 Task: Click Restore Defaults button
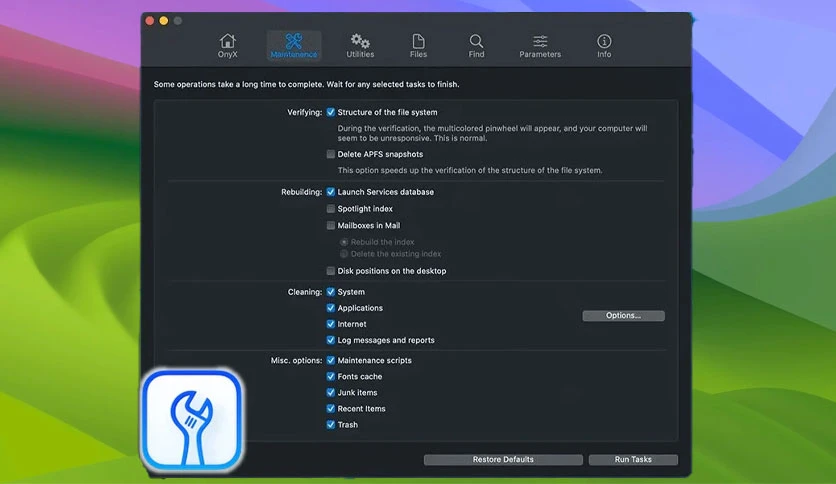503,459
